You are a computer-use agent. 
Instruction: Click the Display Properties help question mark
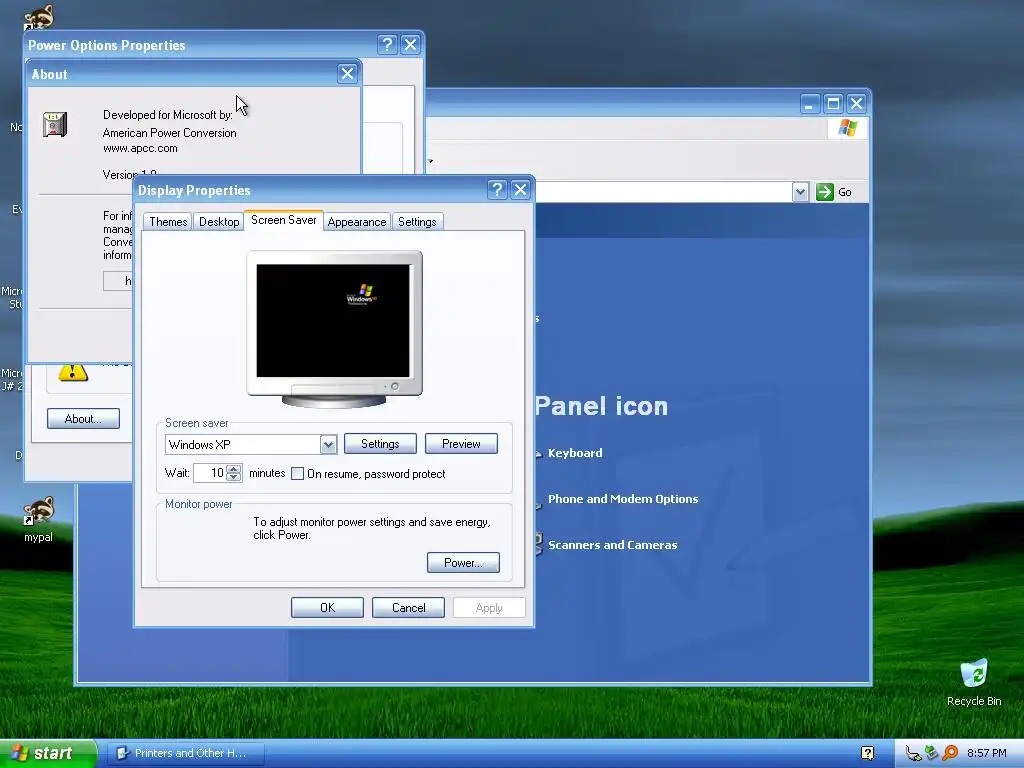point(497,190)
